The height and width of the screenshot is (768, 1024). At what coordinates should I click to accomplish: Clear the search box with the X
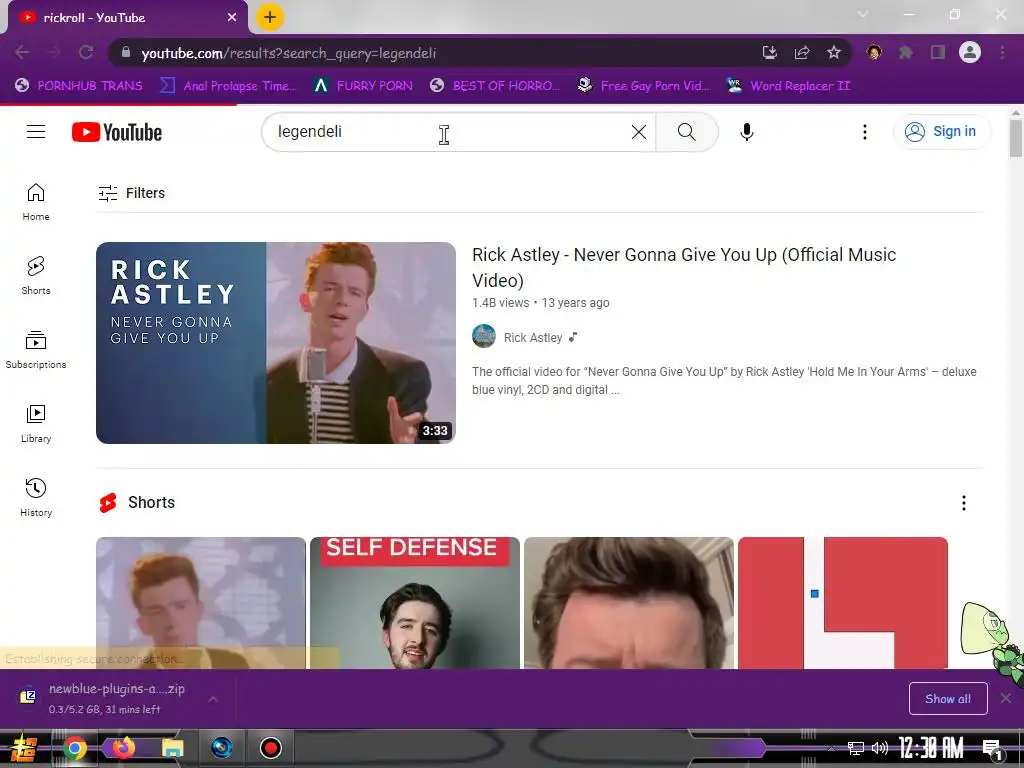coord(639,132)
